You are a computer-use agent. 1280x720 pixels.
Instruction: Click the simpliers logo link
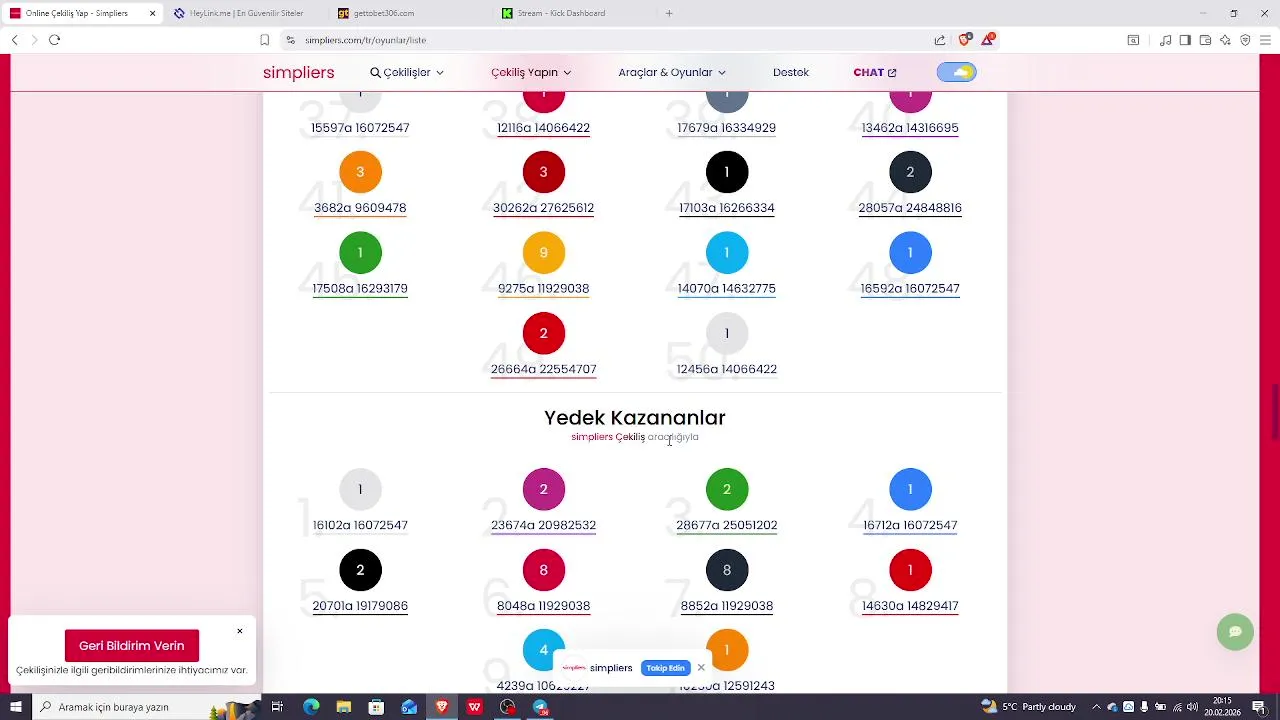click(x=298, y=72)
